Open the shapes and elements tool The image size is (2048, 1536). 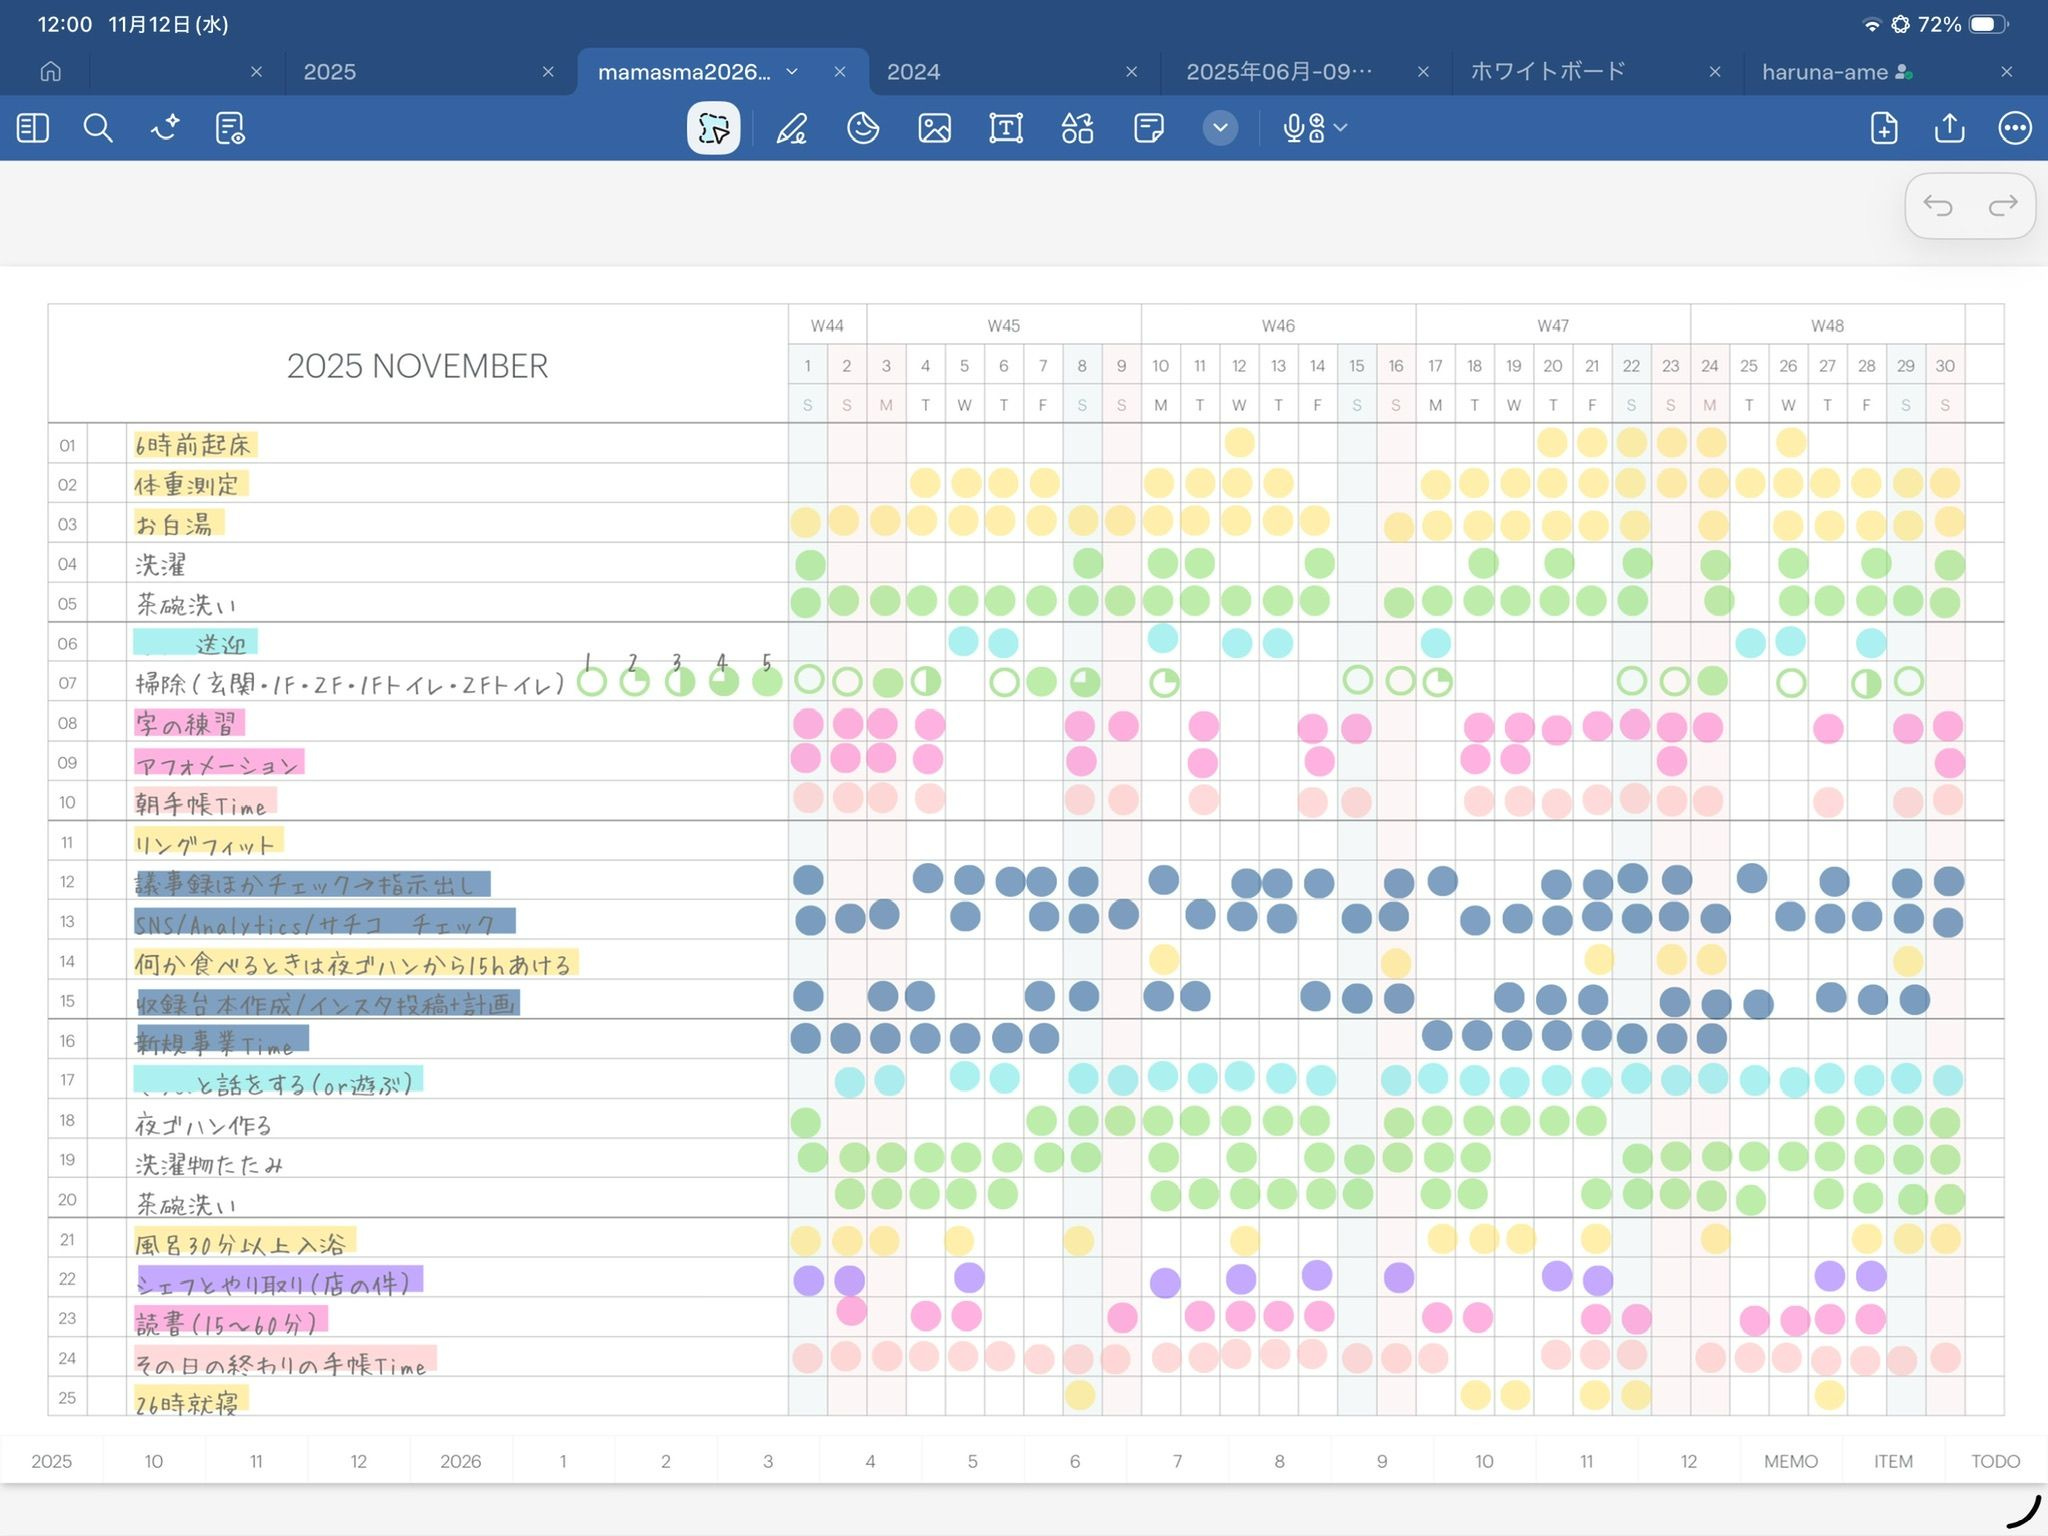tap(1077, 128)
